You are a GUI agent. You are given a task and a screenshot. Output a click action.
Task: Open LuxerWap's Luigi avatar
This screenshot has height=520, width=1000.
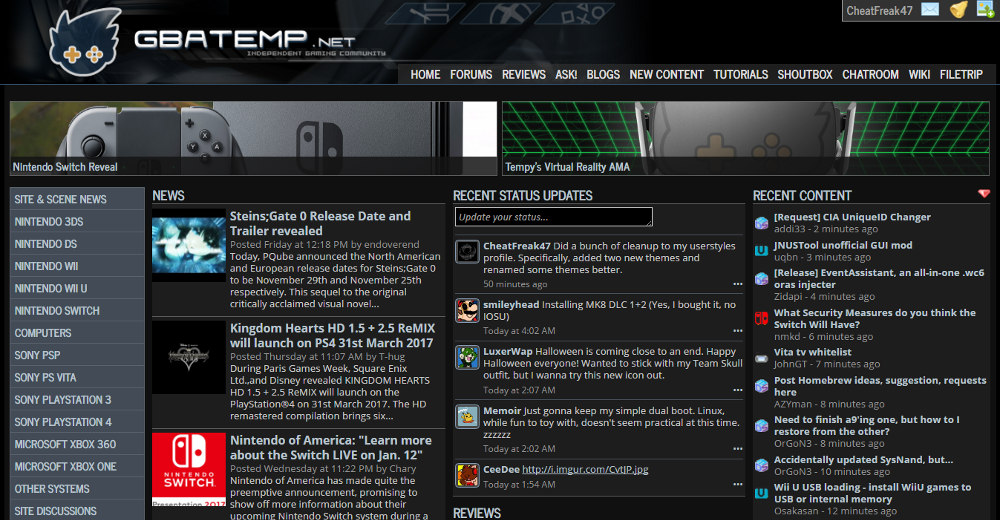(467, 357)
